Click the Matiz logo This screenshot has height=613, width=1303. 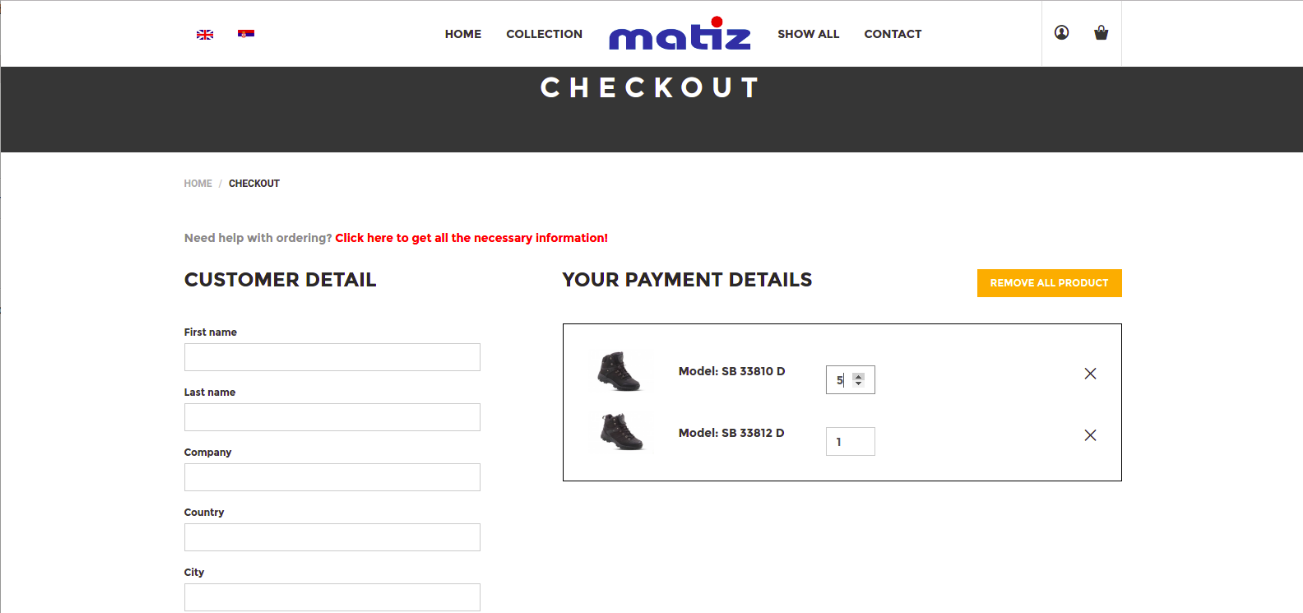coord(679,36)
